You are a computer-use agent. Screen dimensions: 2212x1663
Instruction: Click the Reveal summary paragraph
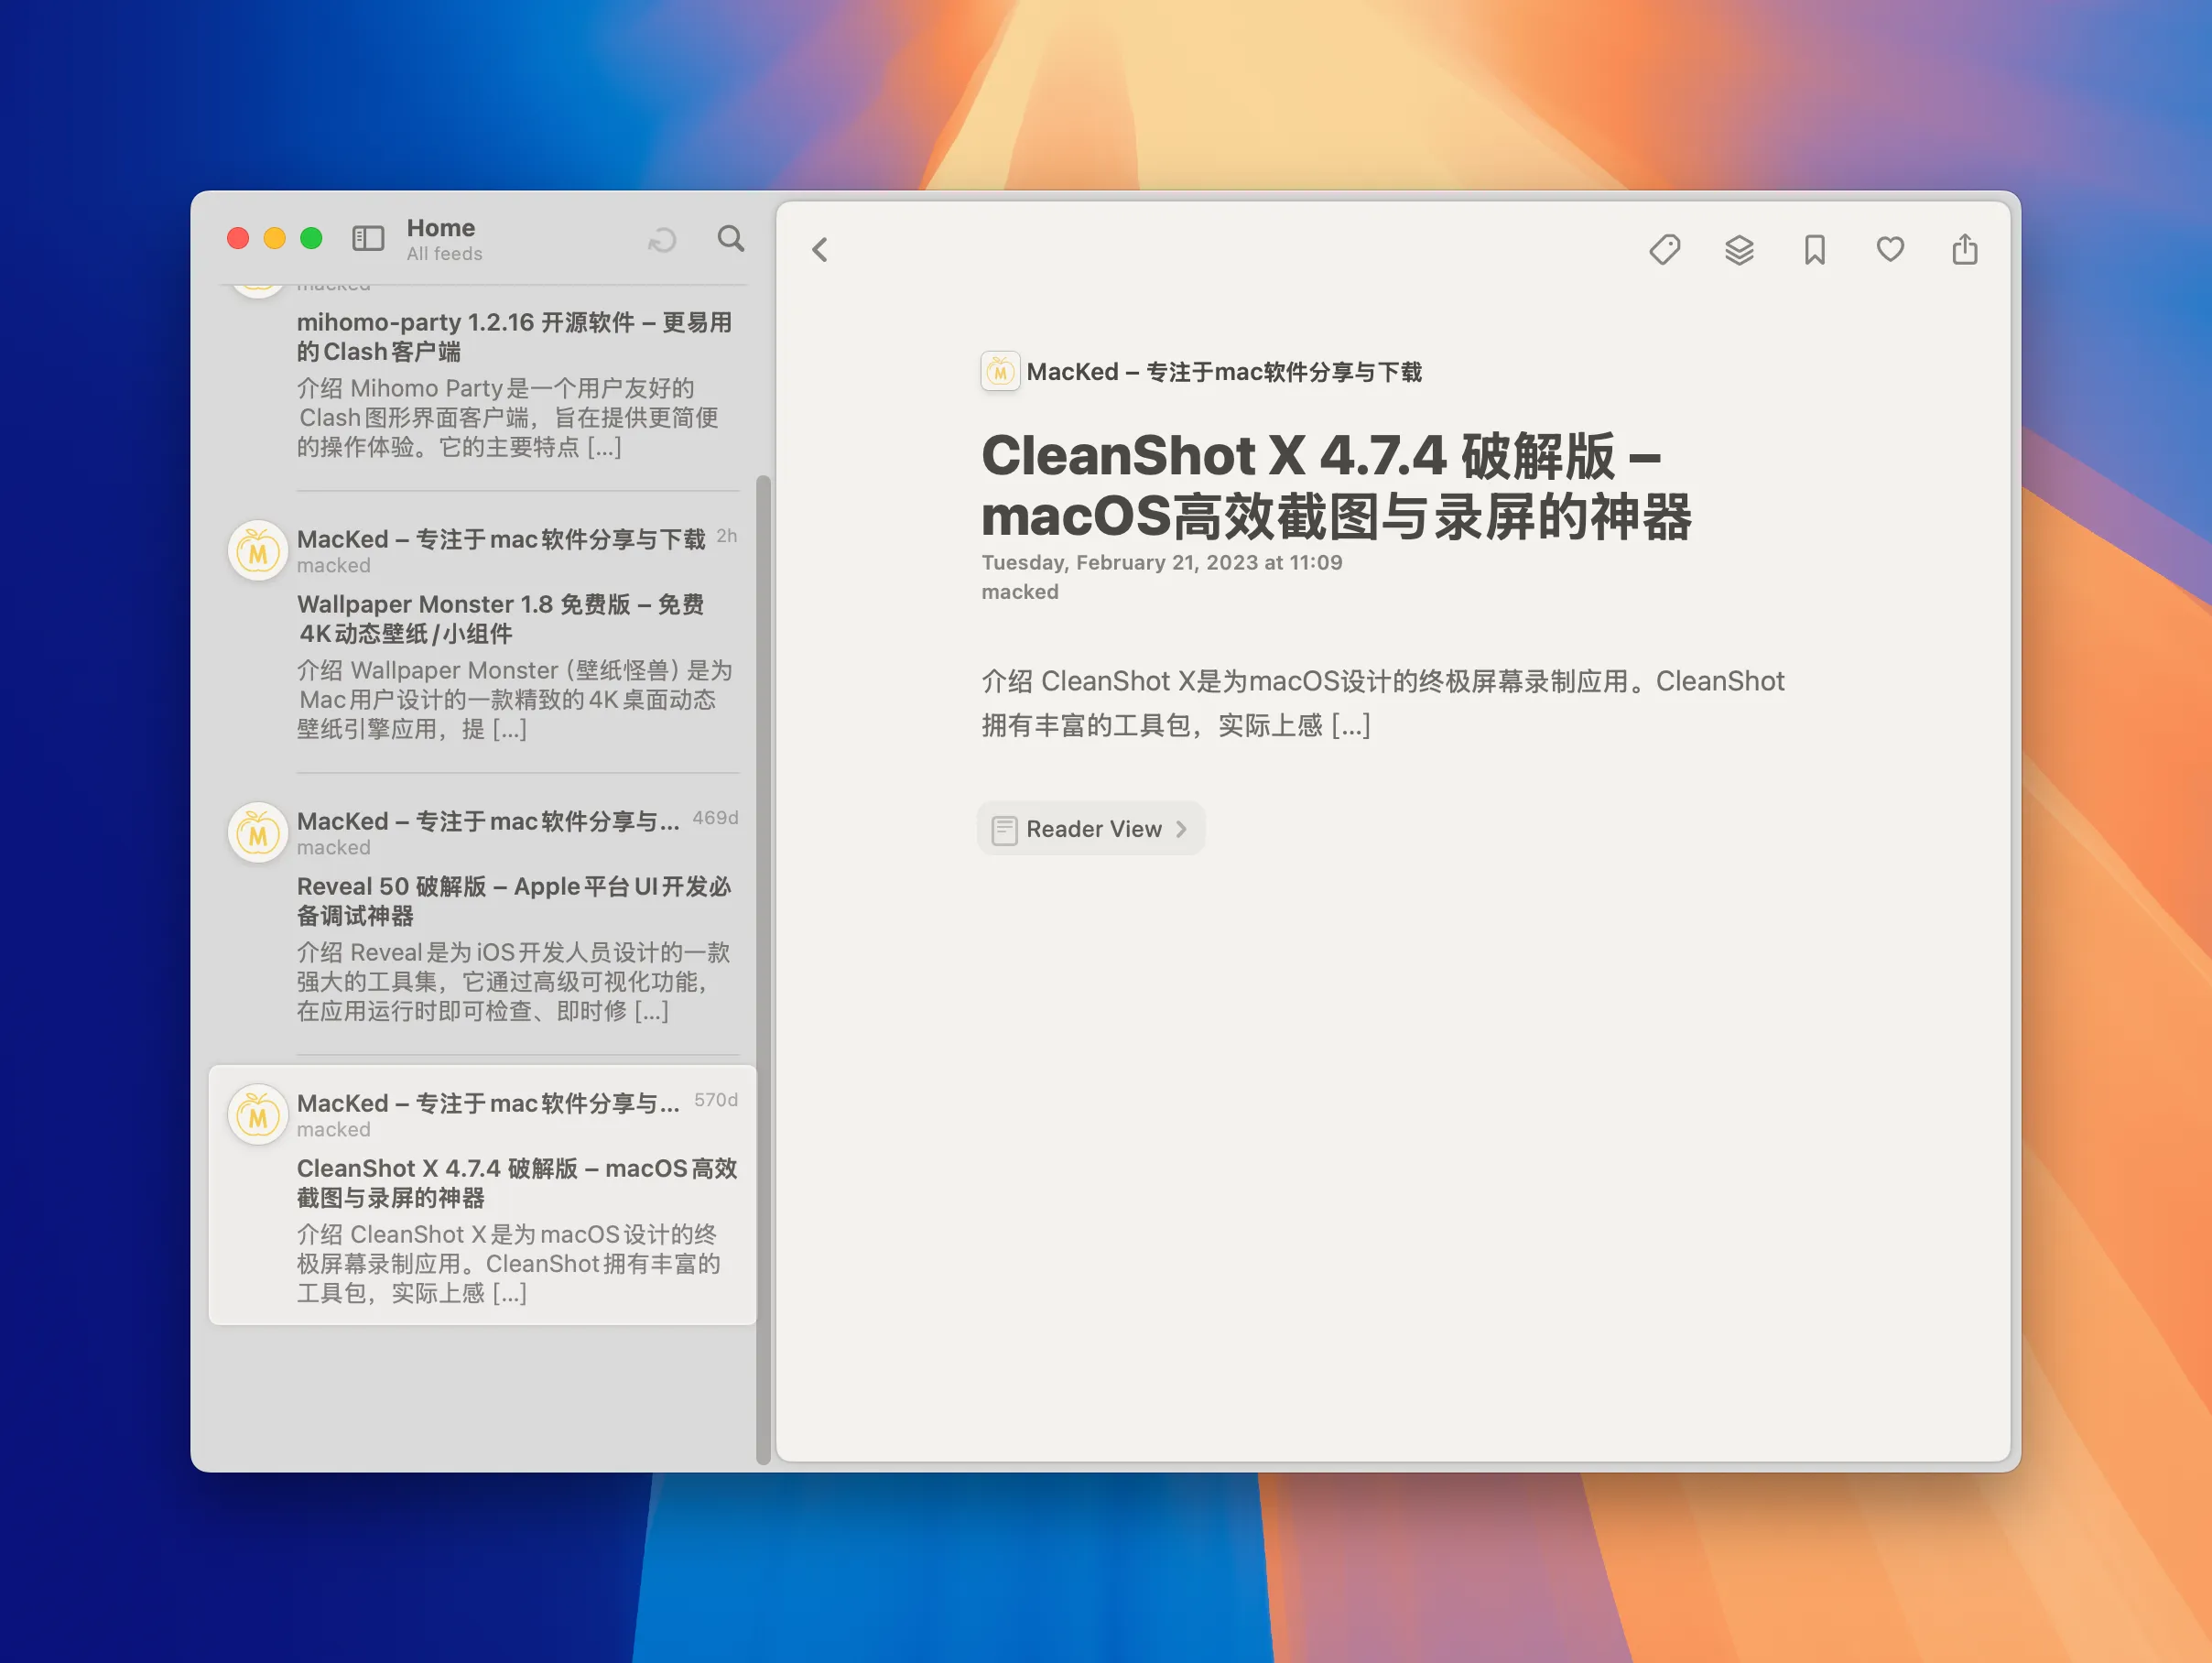pyautogui.click(x=514, y=982)
